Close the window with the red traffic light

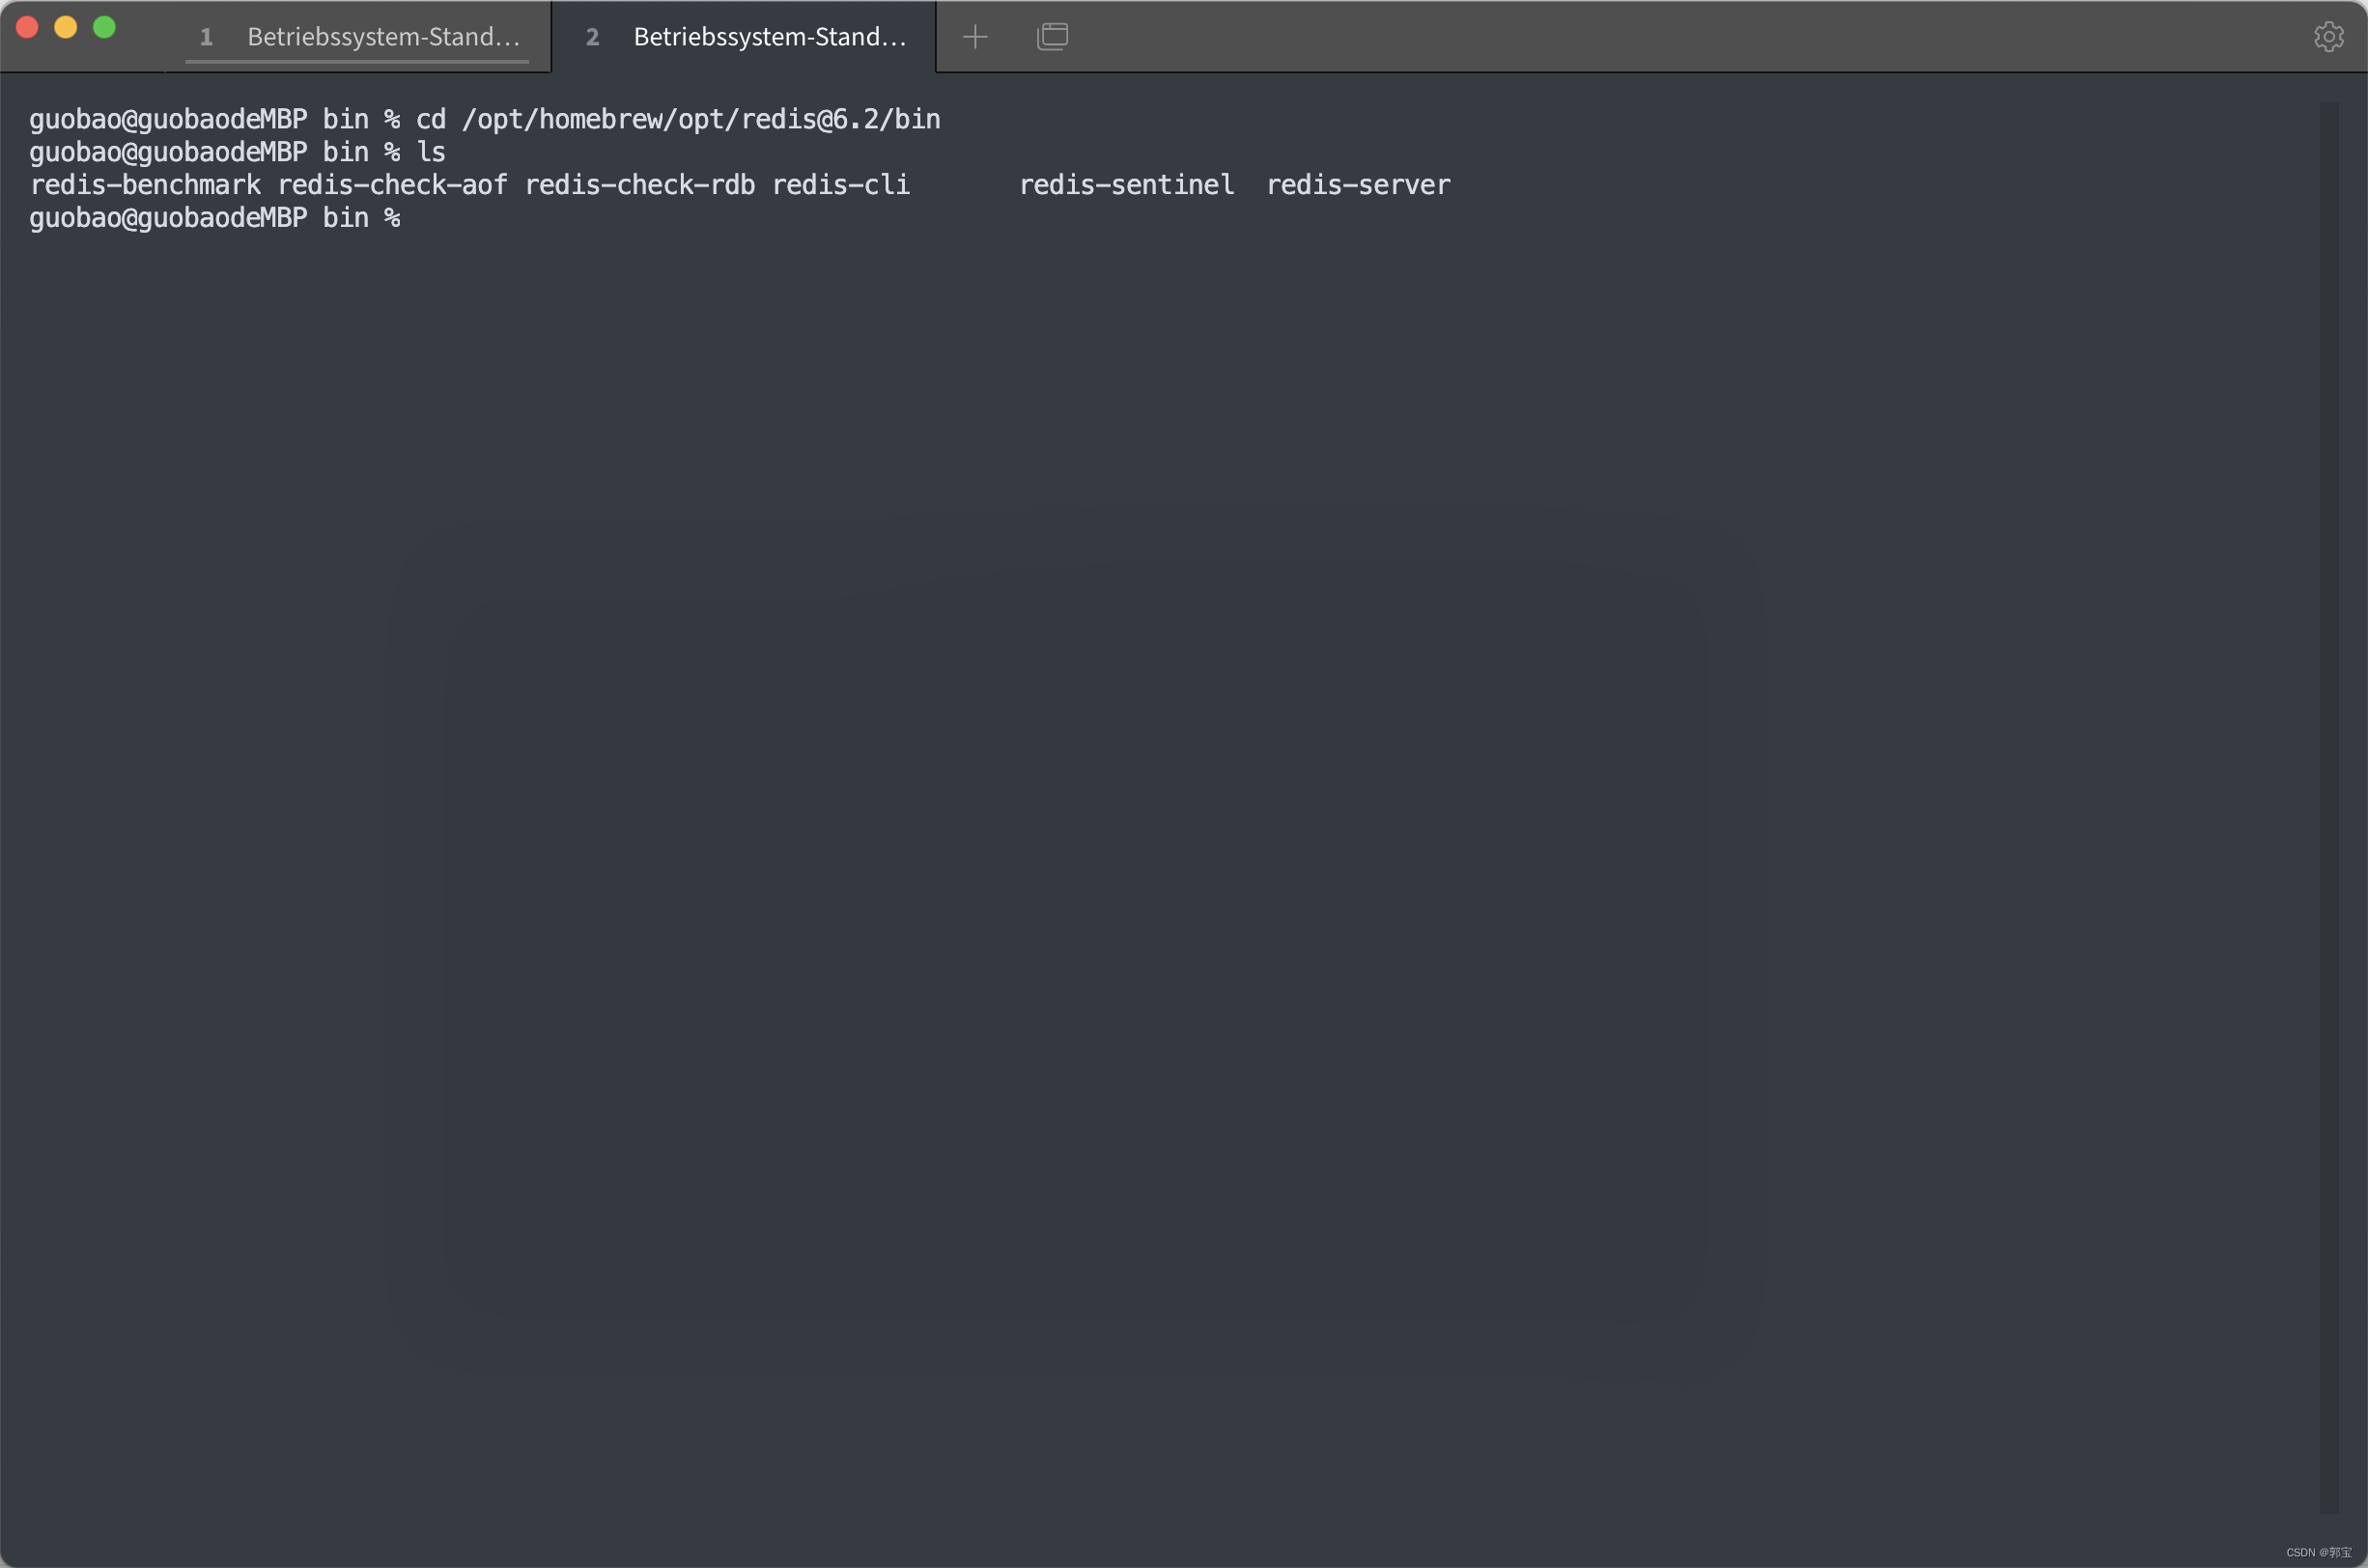(27, 27)
